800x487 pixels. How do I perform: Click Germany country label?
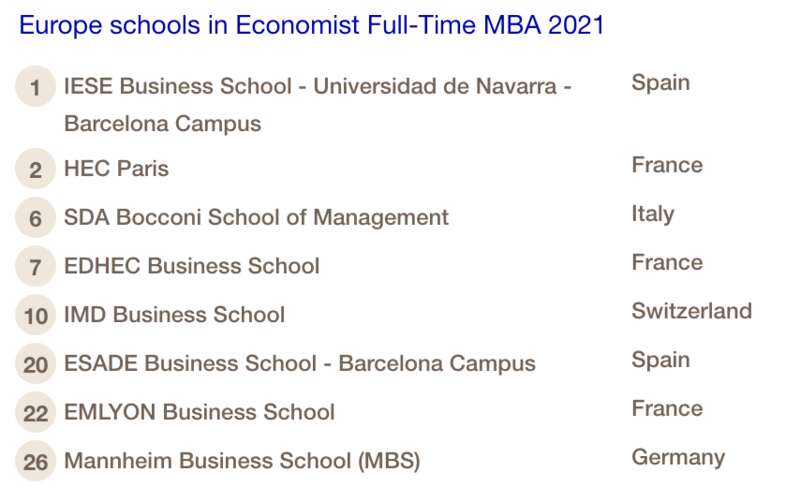[678, 458]
